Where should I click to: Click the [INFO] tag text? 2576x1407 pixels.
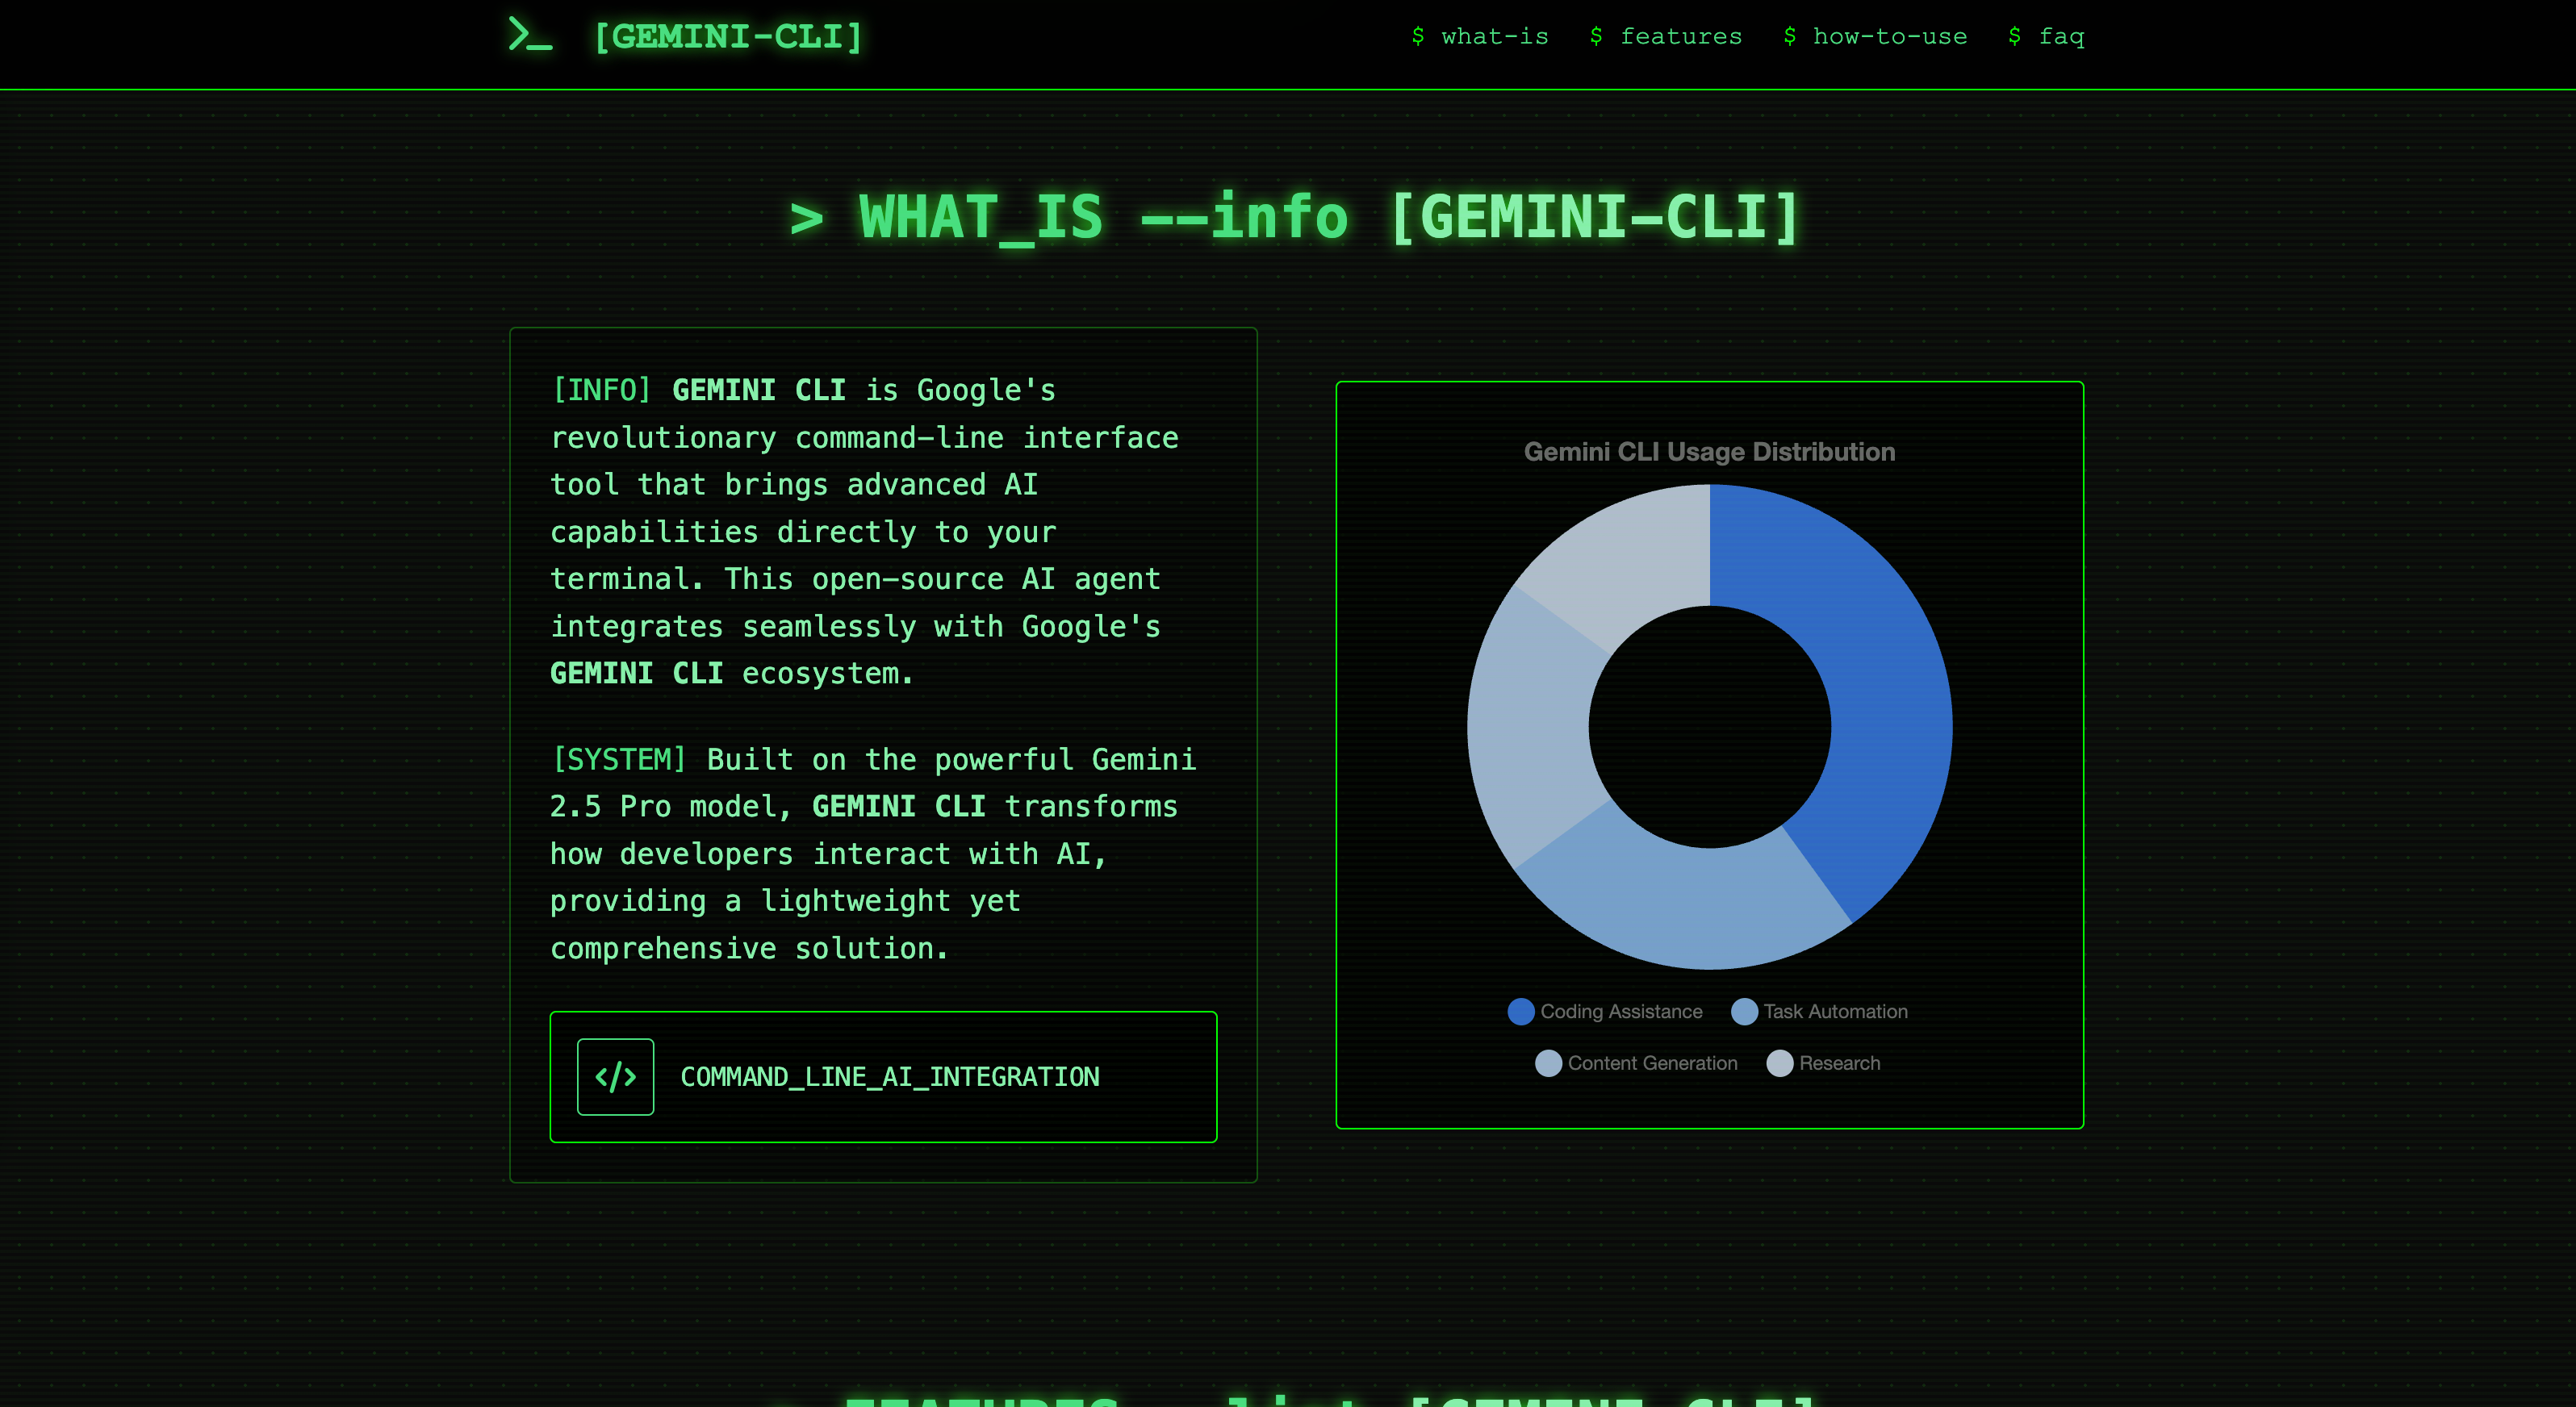602,390
